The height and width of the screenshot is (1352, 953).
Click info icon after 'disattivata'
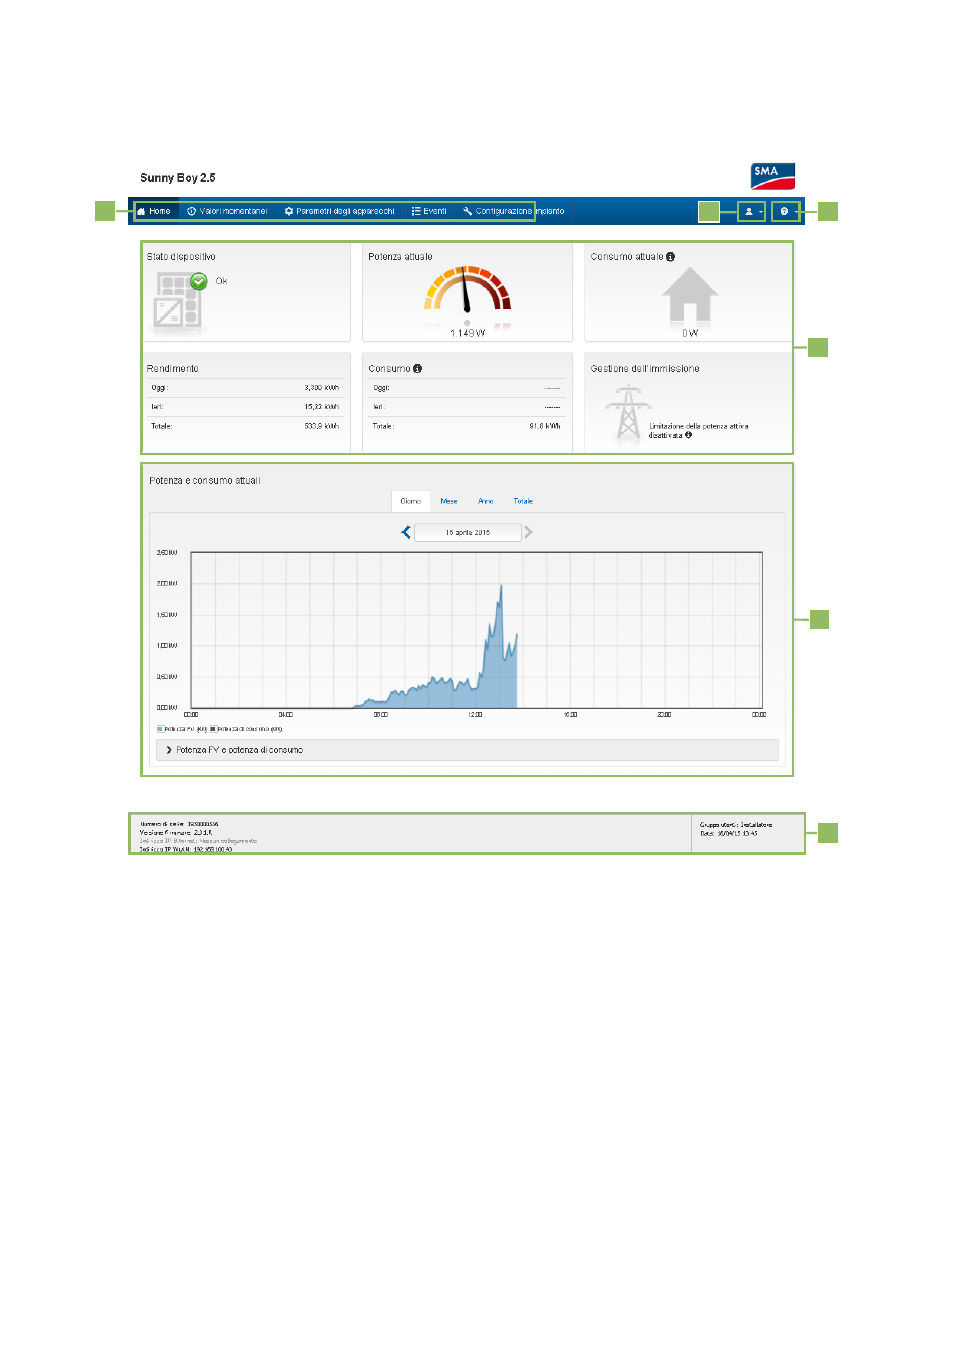(x=688, y=435)
